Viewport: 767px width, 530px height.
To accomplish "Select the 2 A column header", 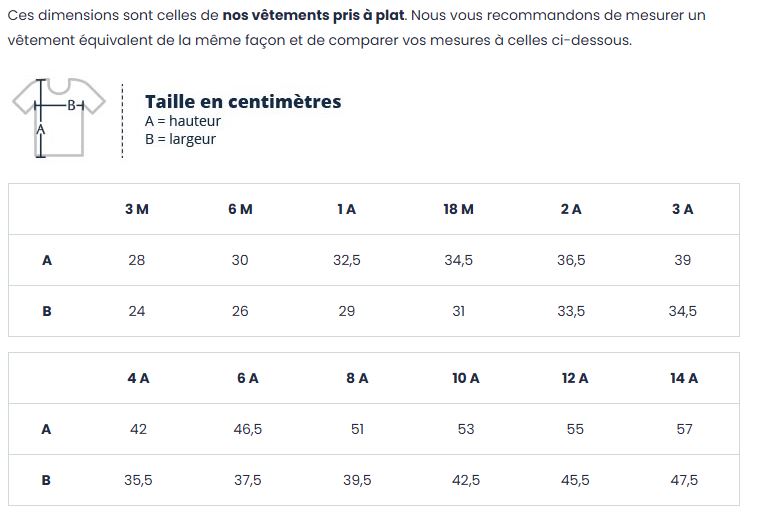I will tap(571, 209).
